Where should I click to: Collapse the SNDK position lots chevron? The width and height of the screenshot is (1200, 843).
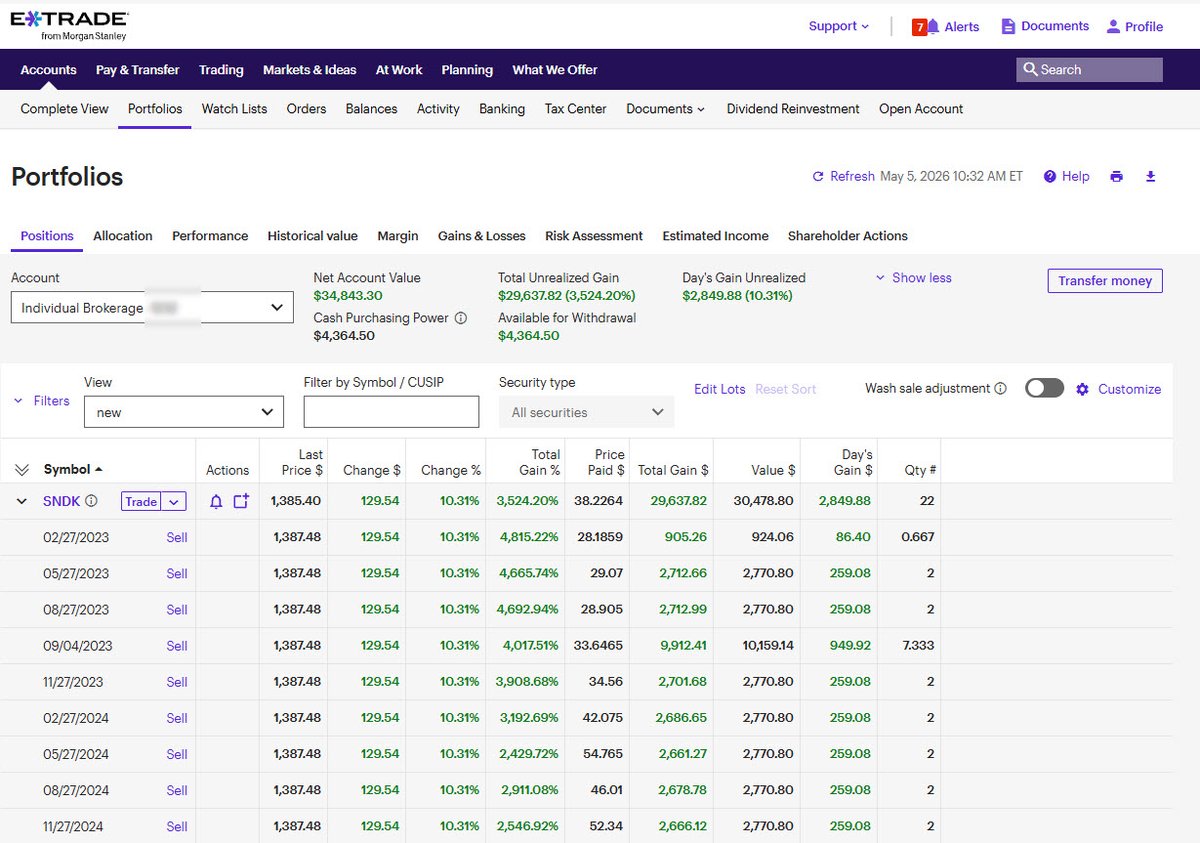(x=22, y=501)
